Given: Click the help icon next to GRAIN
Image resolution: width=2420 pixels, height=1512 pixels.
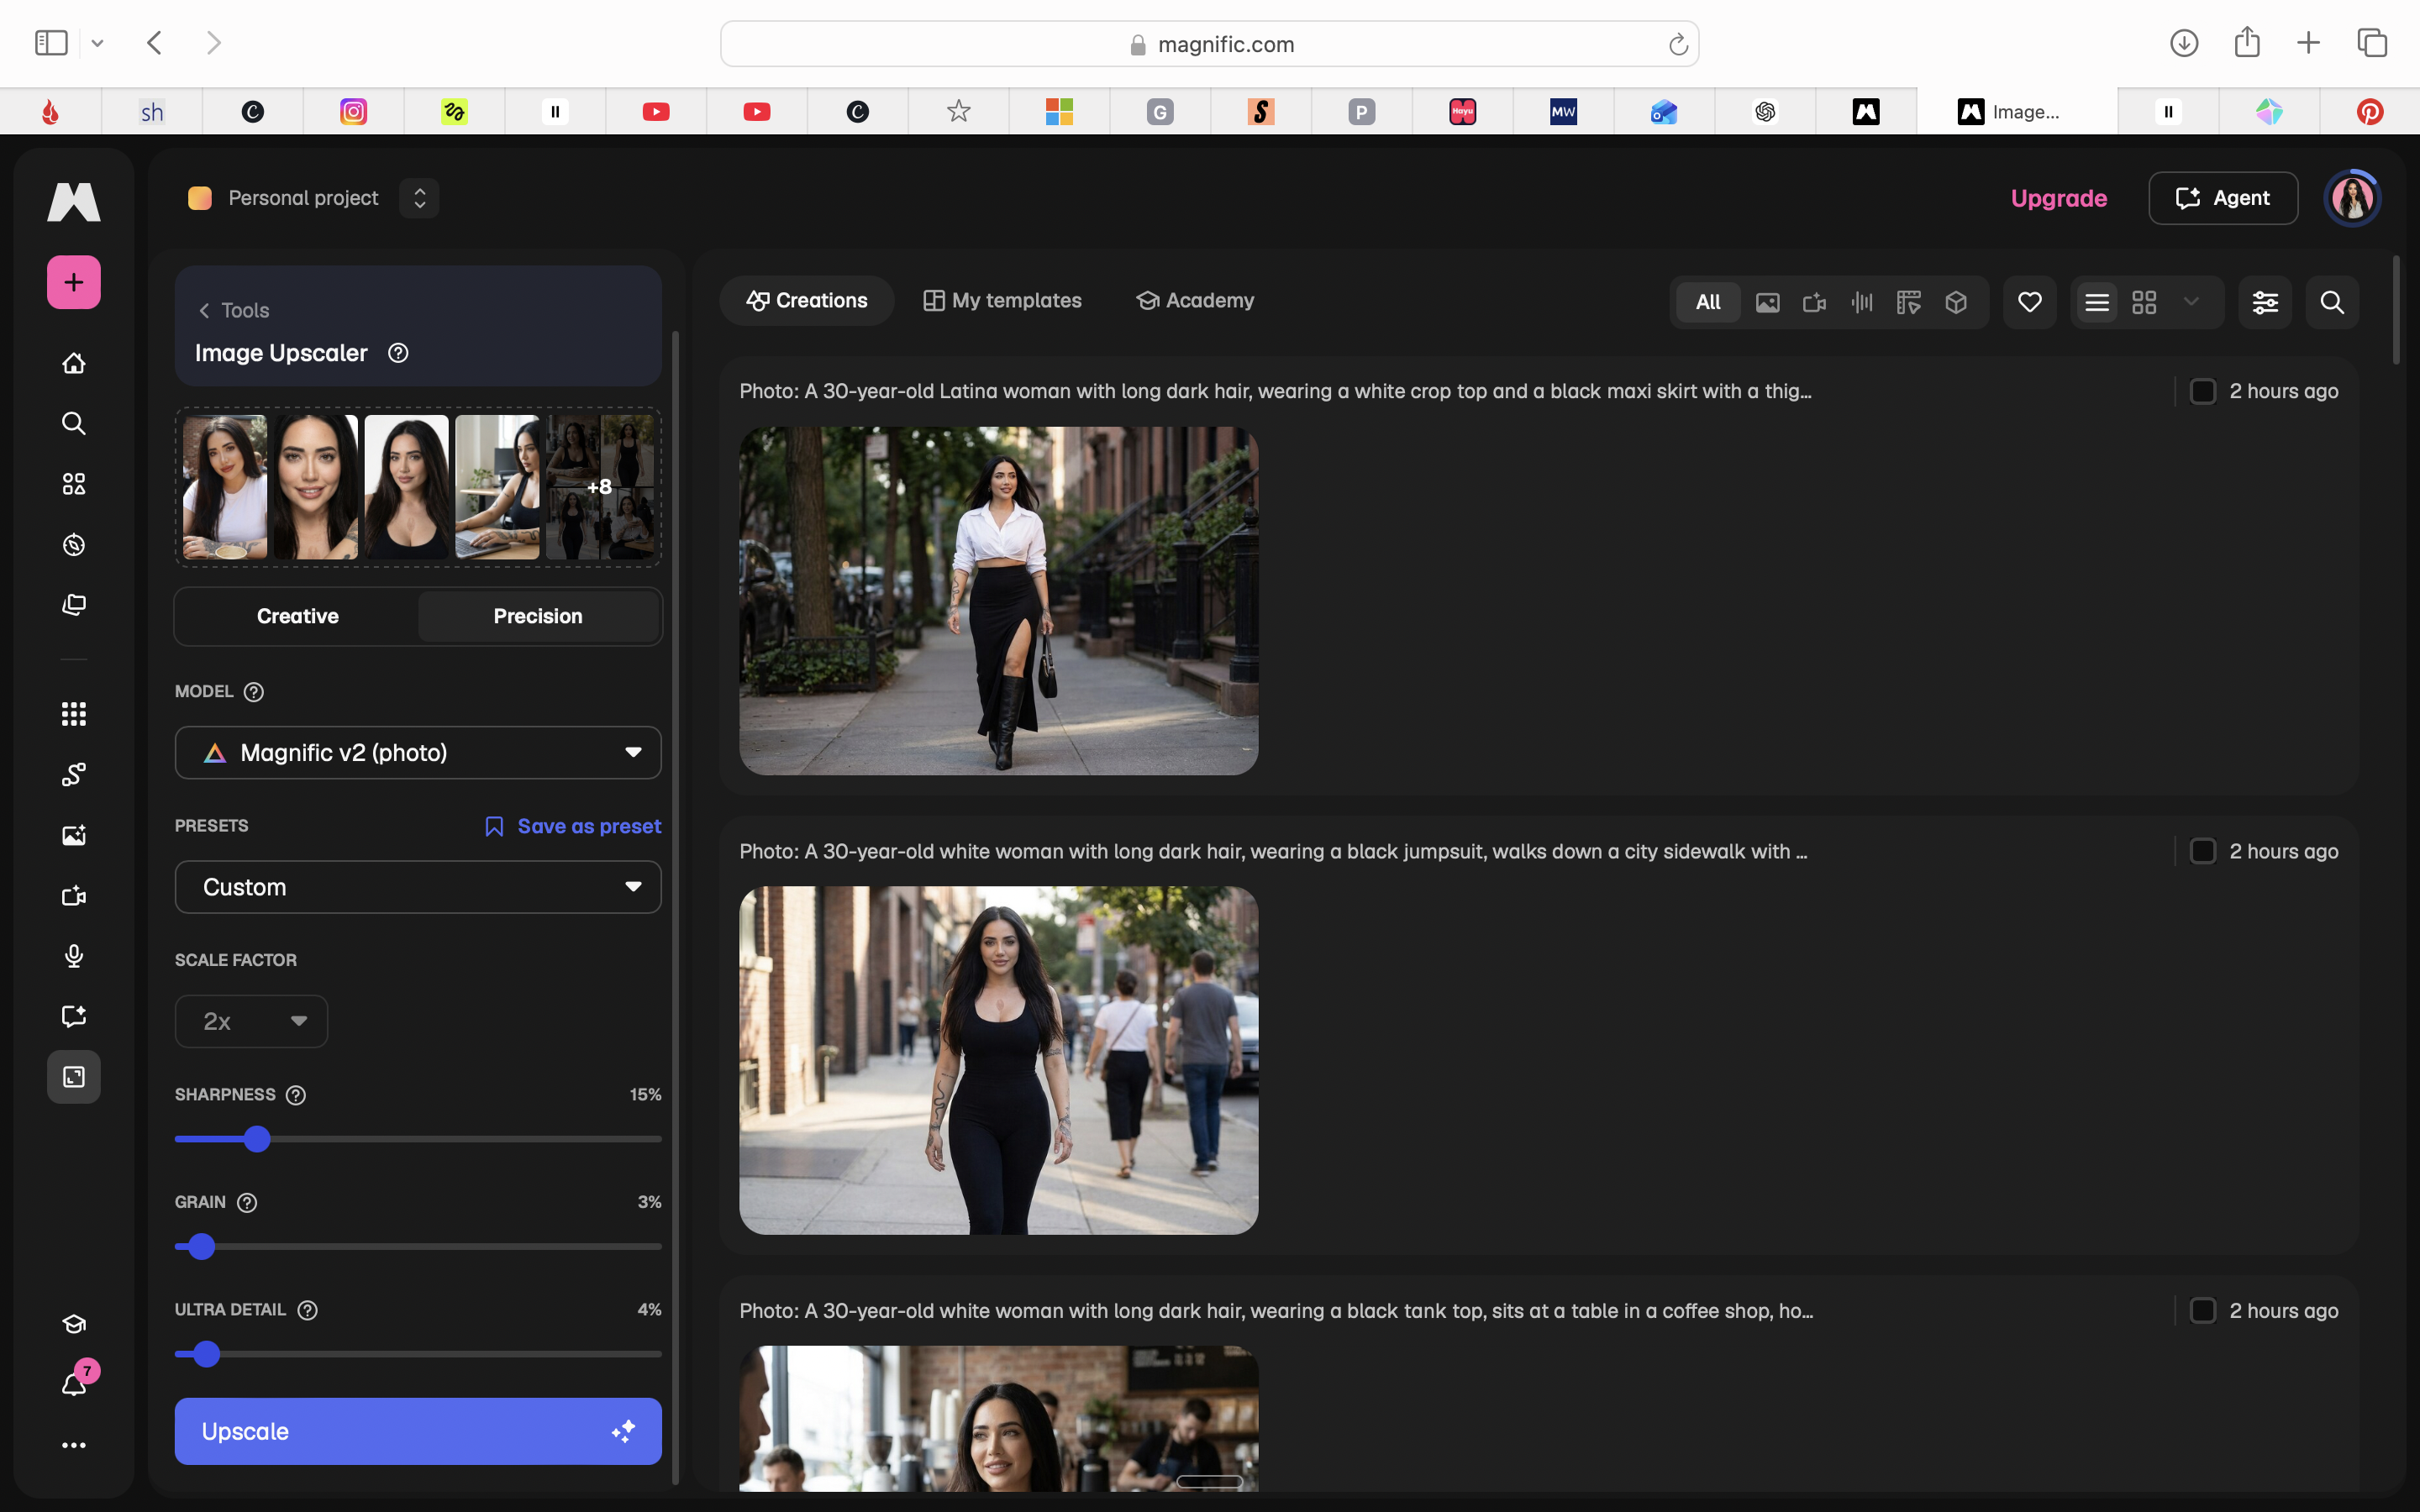Looking at the screenshot, I should click(x=247, y=1203).
